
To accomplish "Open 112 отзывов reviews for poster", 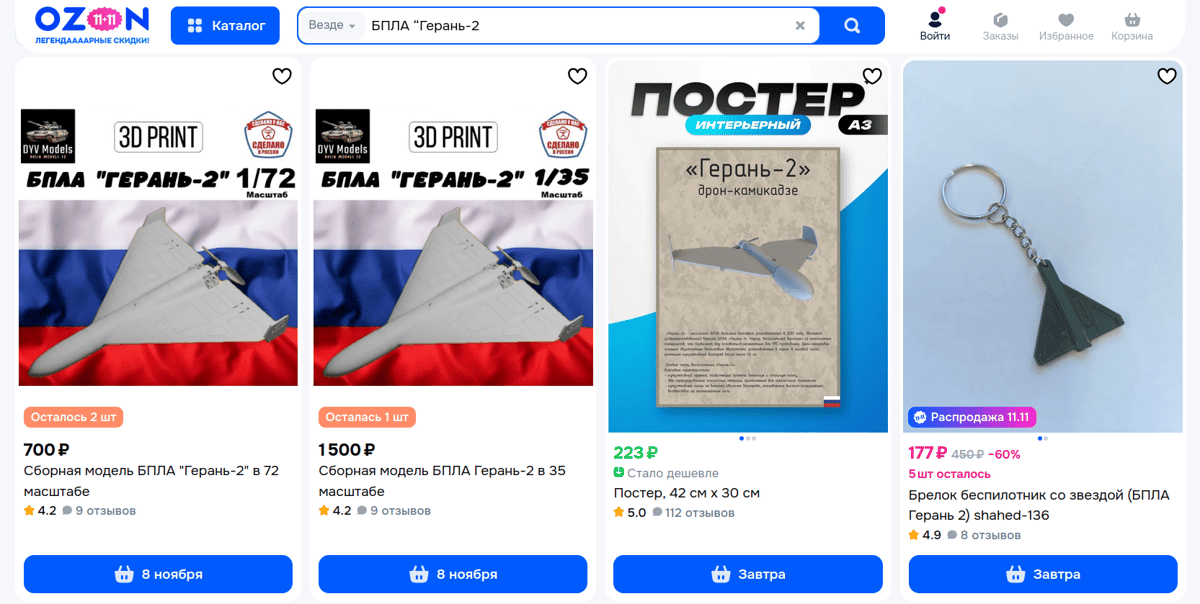I will coord(693,513).
